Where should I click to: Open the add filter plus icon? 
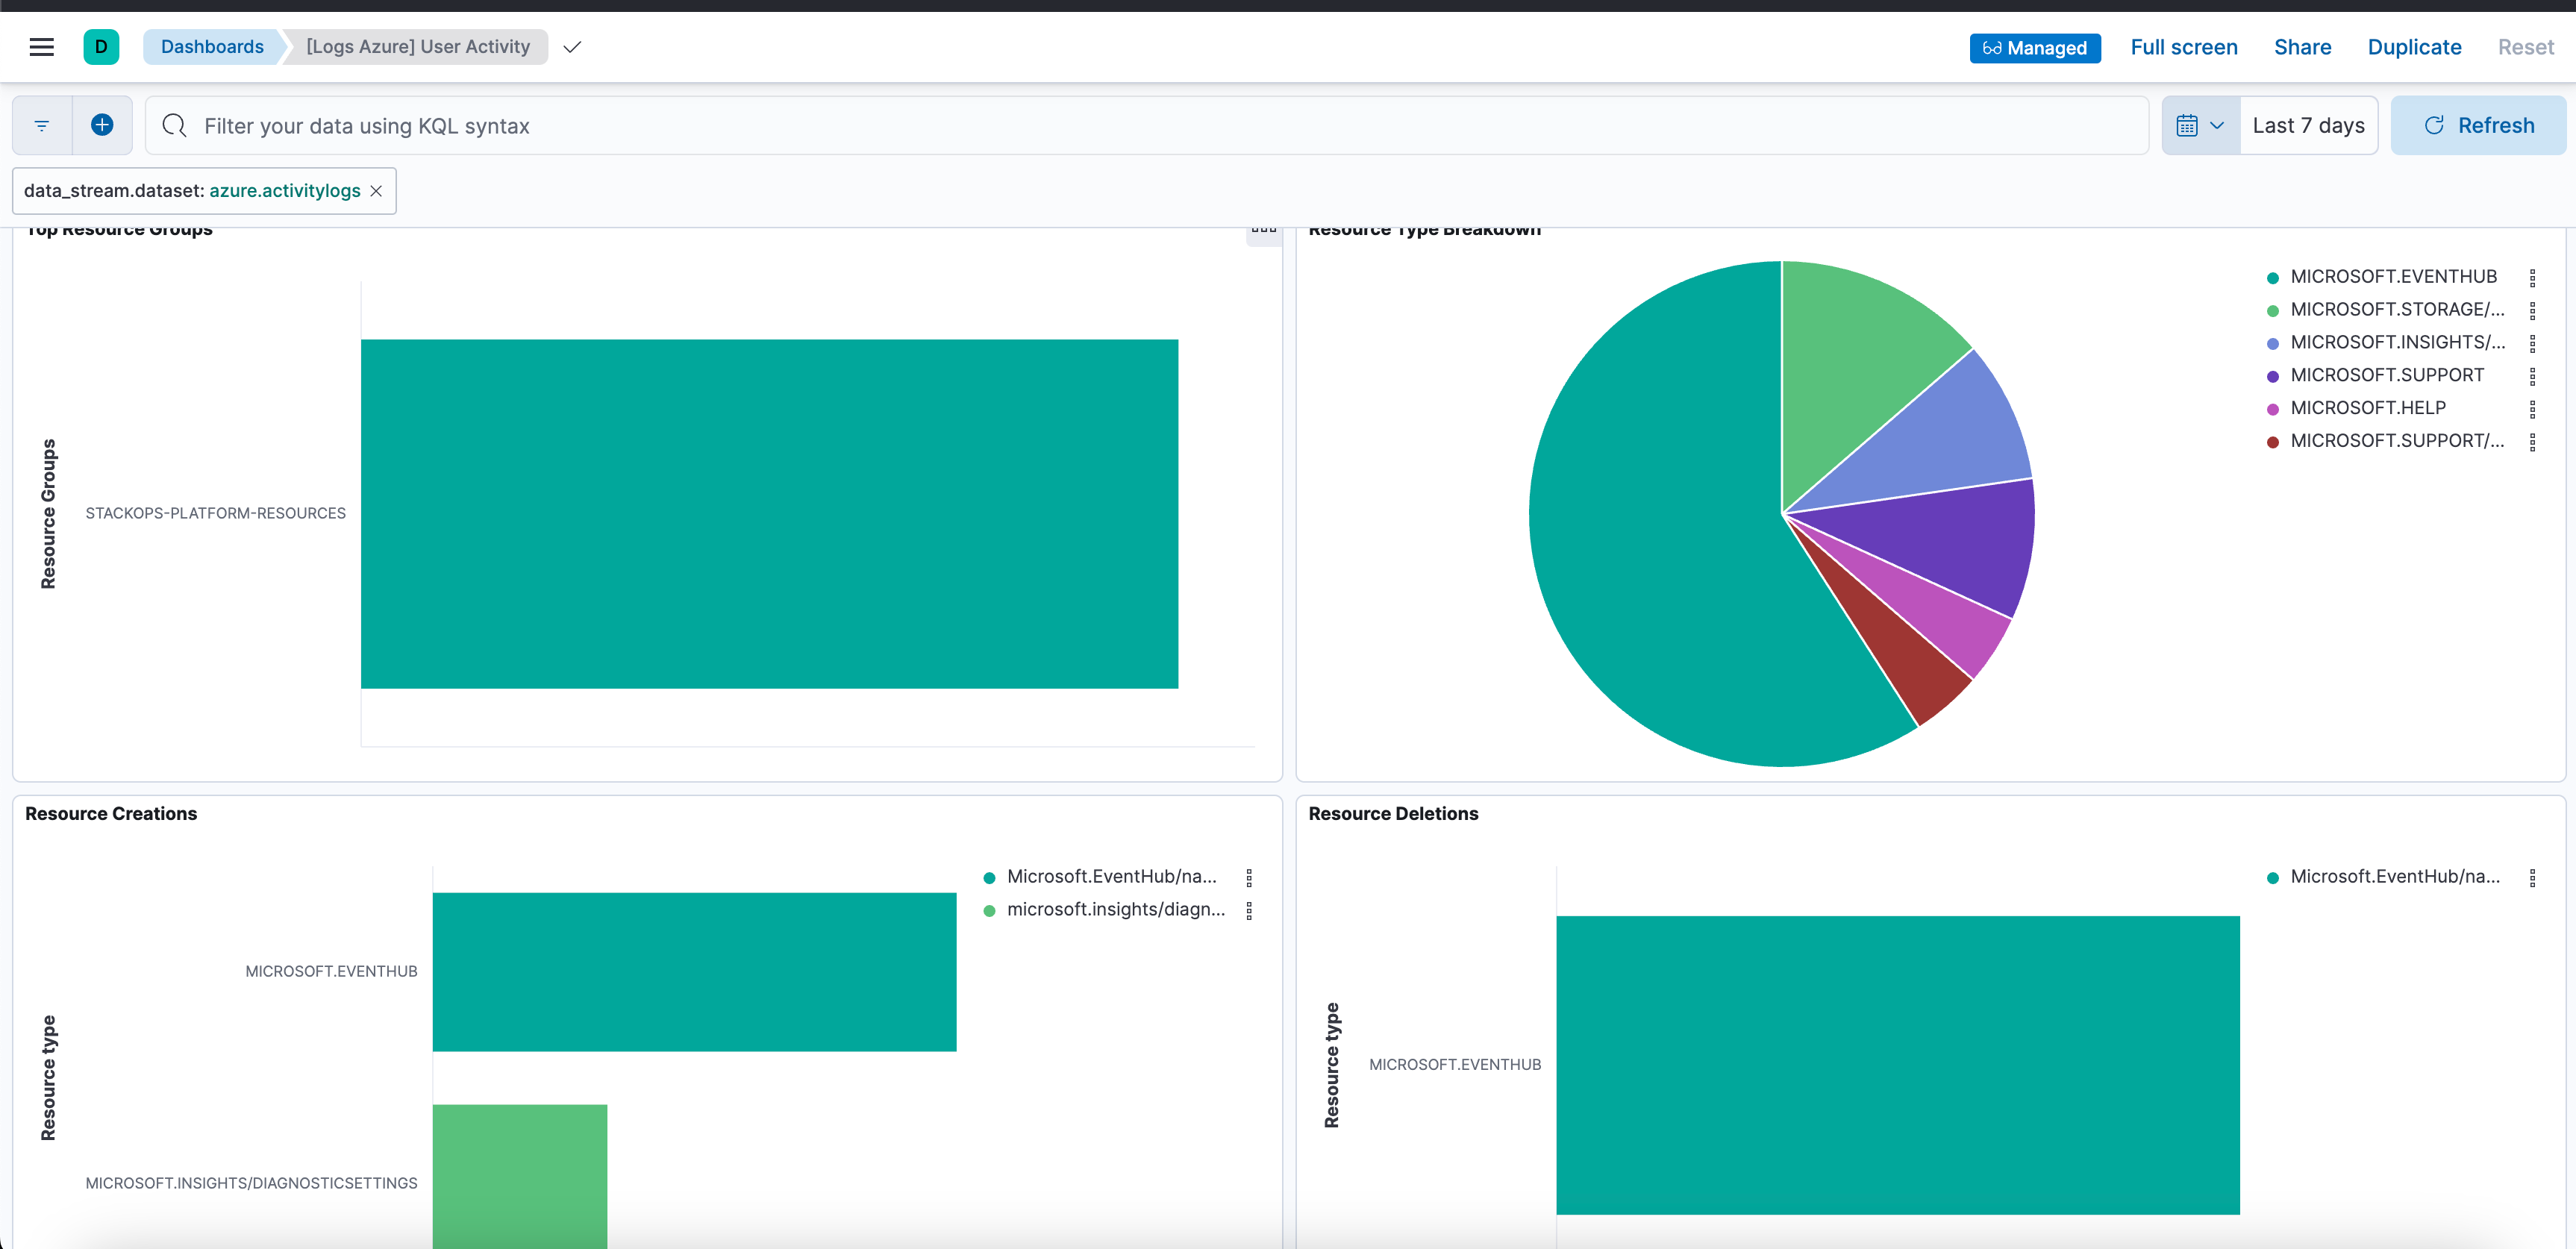point(101,124)
